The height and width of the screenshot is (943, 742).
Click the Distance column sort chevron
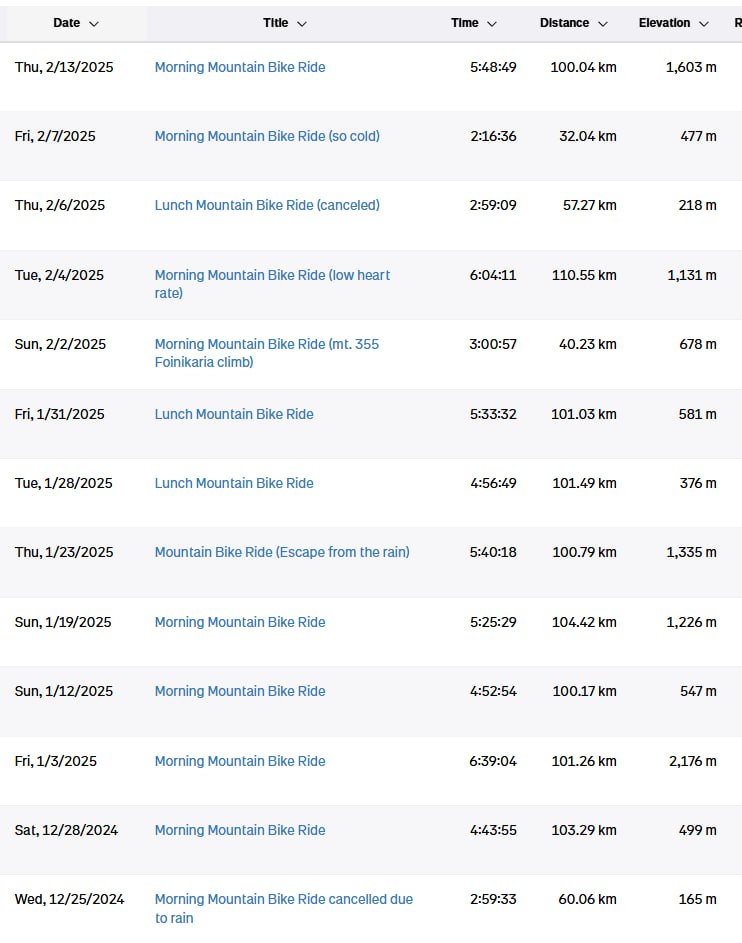(602, 23)
